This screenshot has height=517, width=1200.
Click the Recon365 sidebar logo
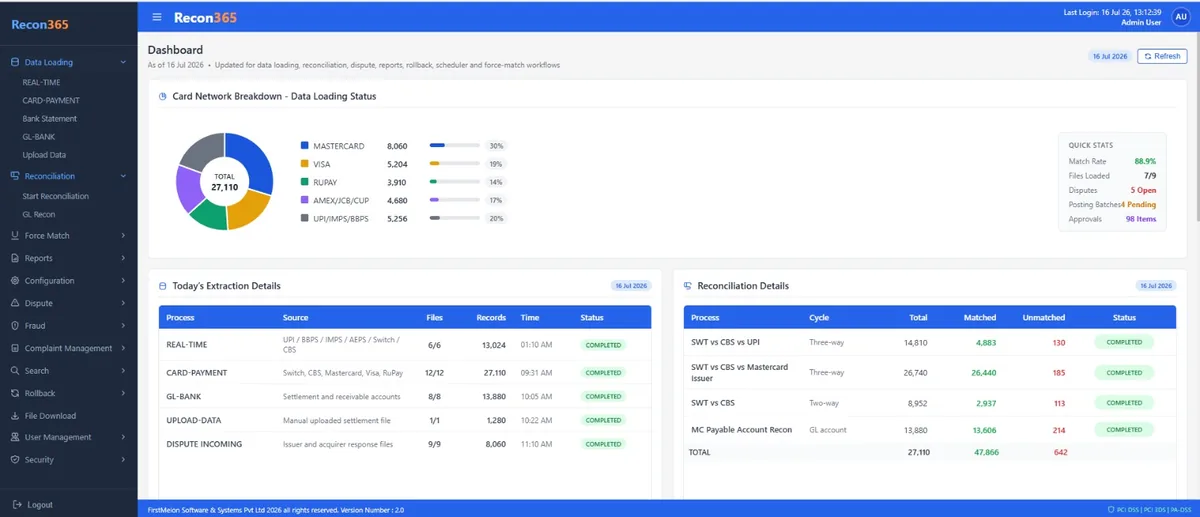point(40,24)
